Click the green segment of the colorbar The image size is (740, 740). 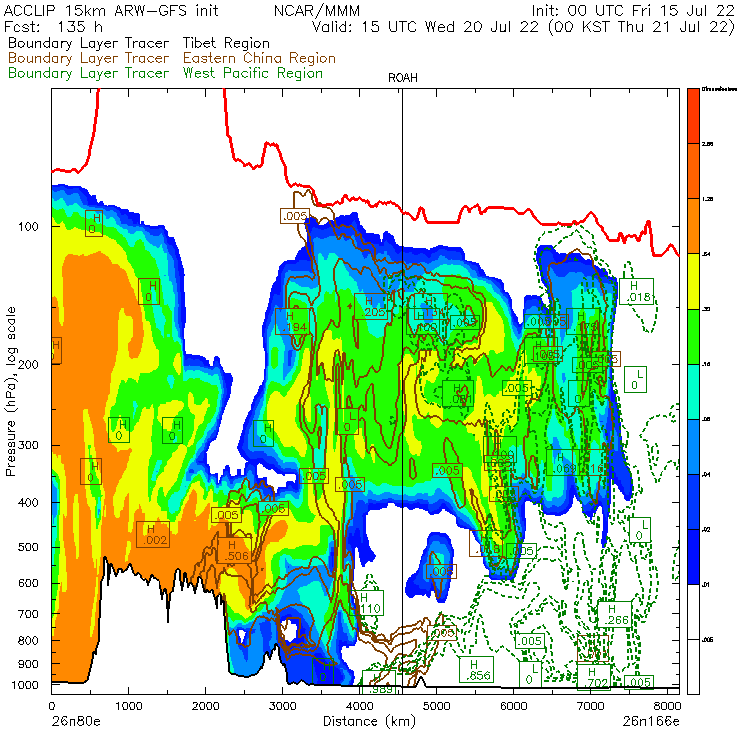(x=693, y=336)
